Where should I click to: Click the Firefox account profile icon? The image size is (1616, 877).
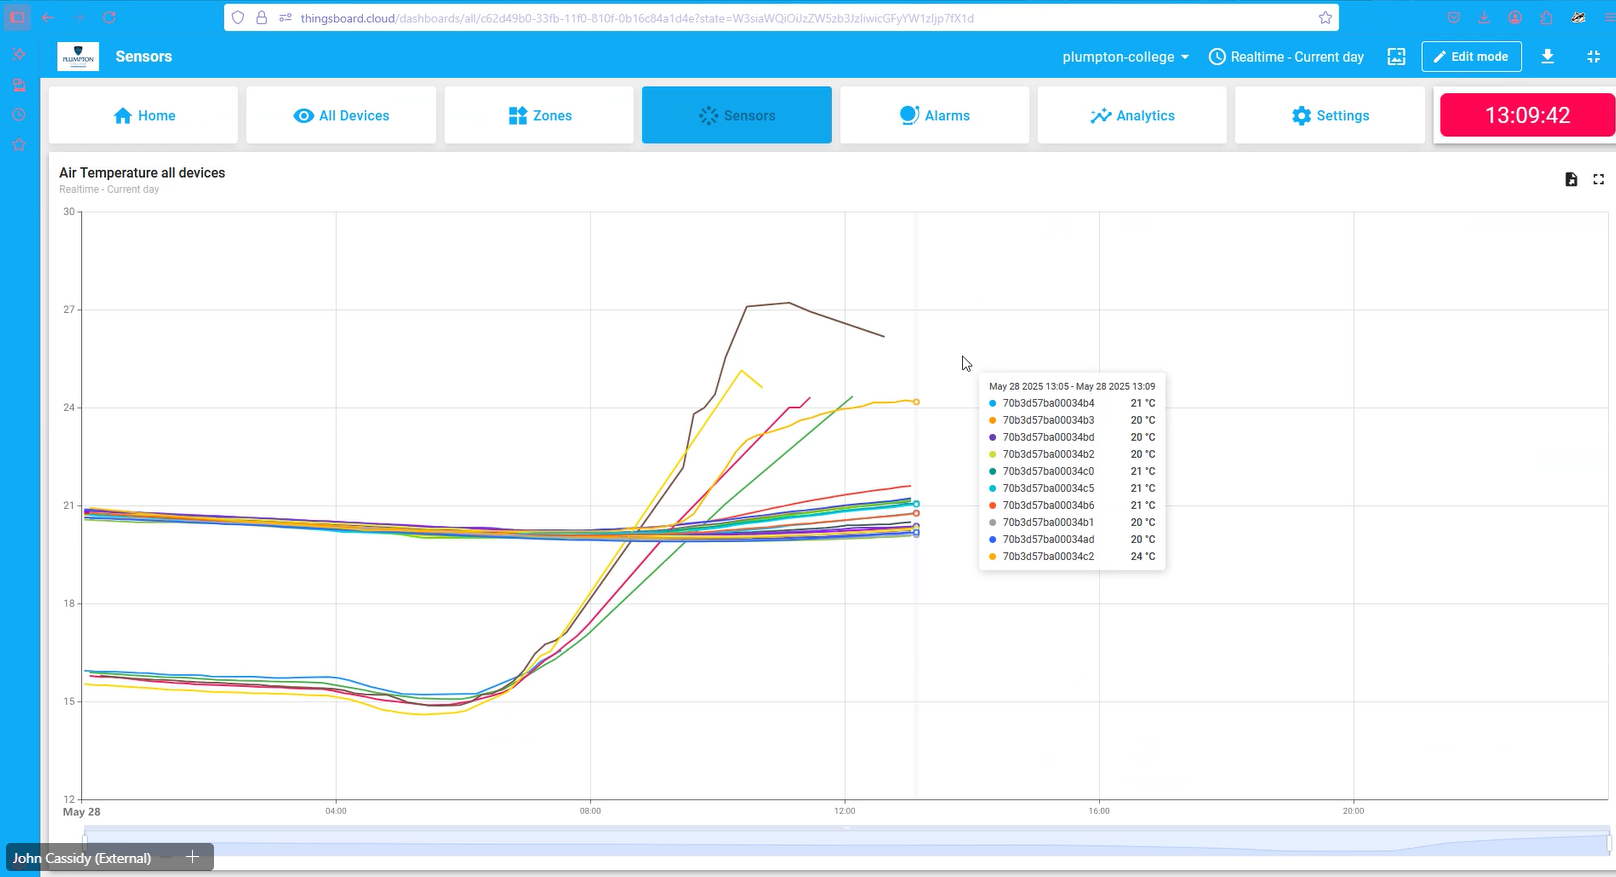1515,18
